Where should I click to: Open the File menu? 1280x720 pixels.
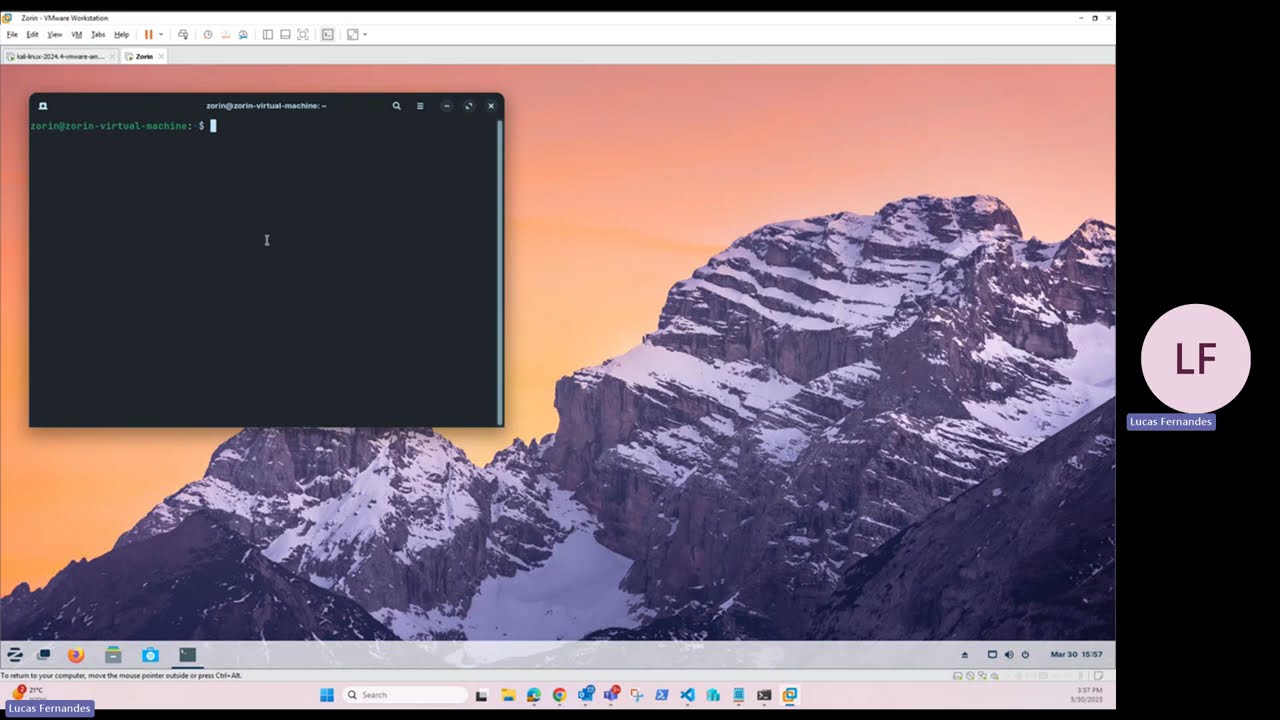[x=12, y=34]
